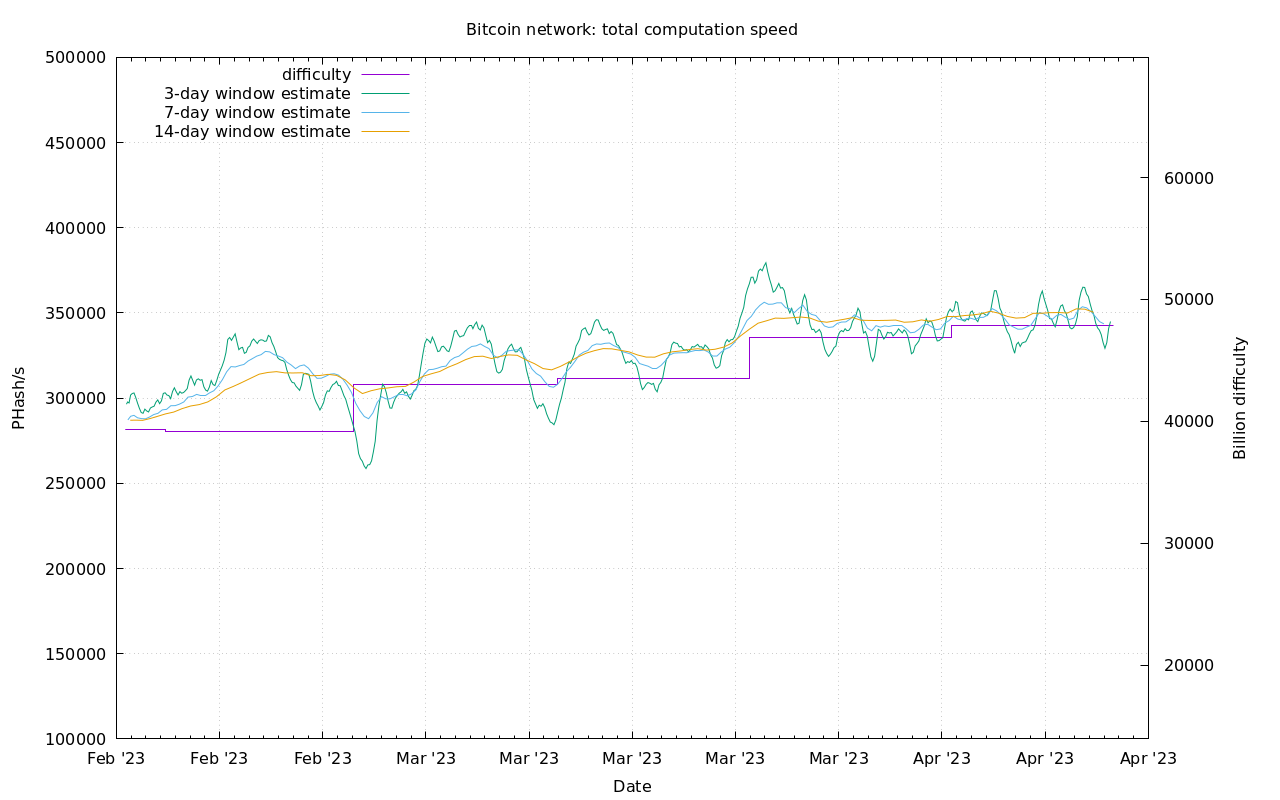Click the 150000 tick label on left axis

tap(76, 654)
